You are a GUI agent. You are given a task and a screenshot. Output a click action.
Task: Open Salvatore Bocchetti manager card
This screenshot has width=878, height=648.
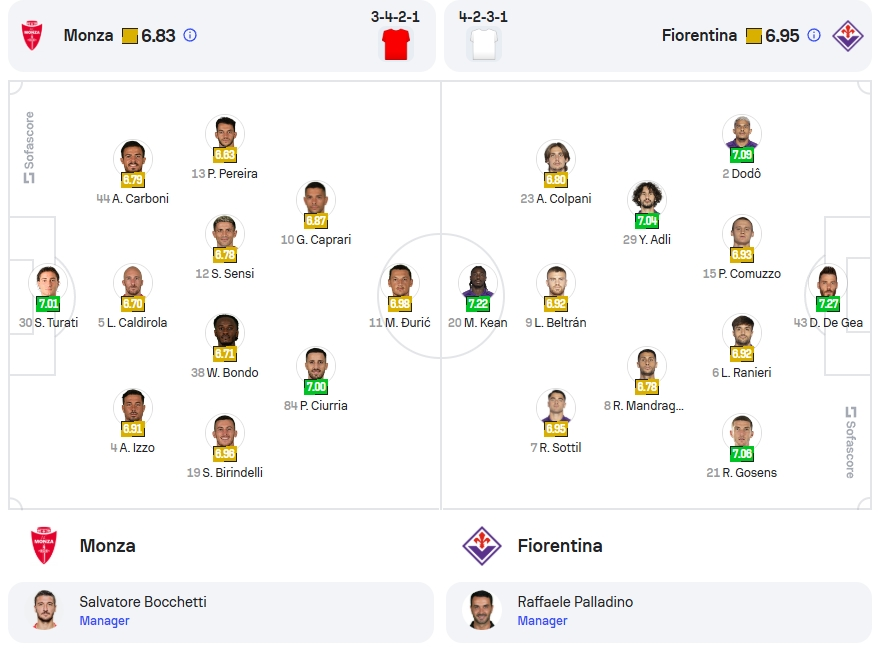coord(221,612)
